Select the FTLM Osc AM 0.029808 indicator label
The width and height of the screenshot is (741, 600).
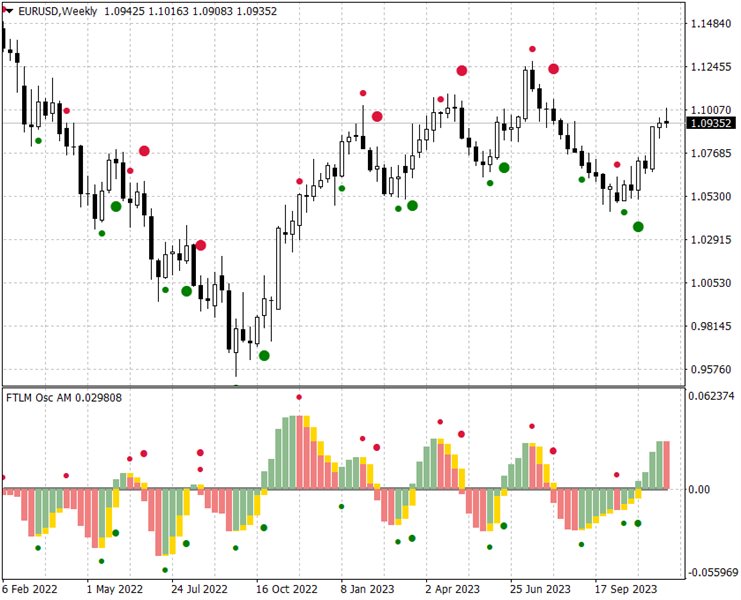click(64, 398)
